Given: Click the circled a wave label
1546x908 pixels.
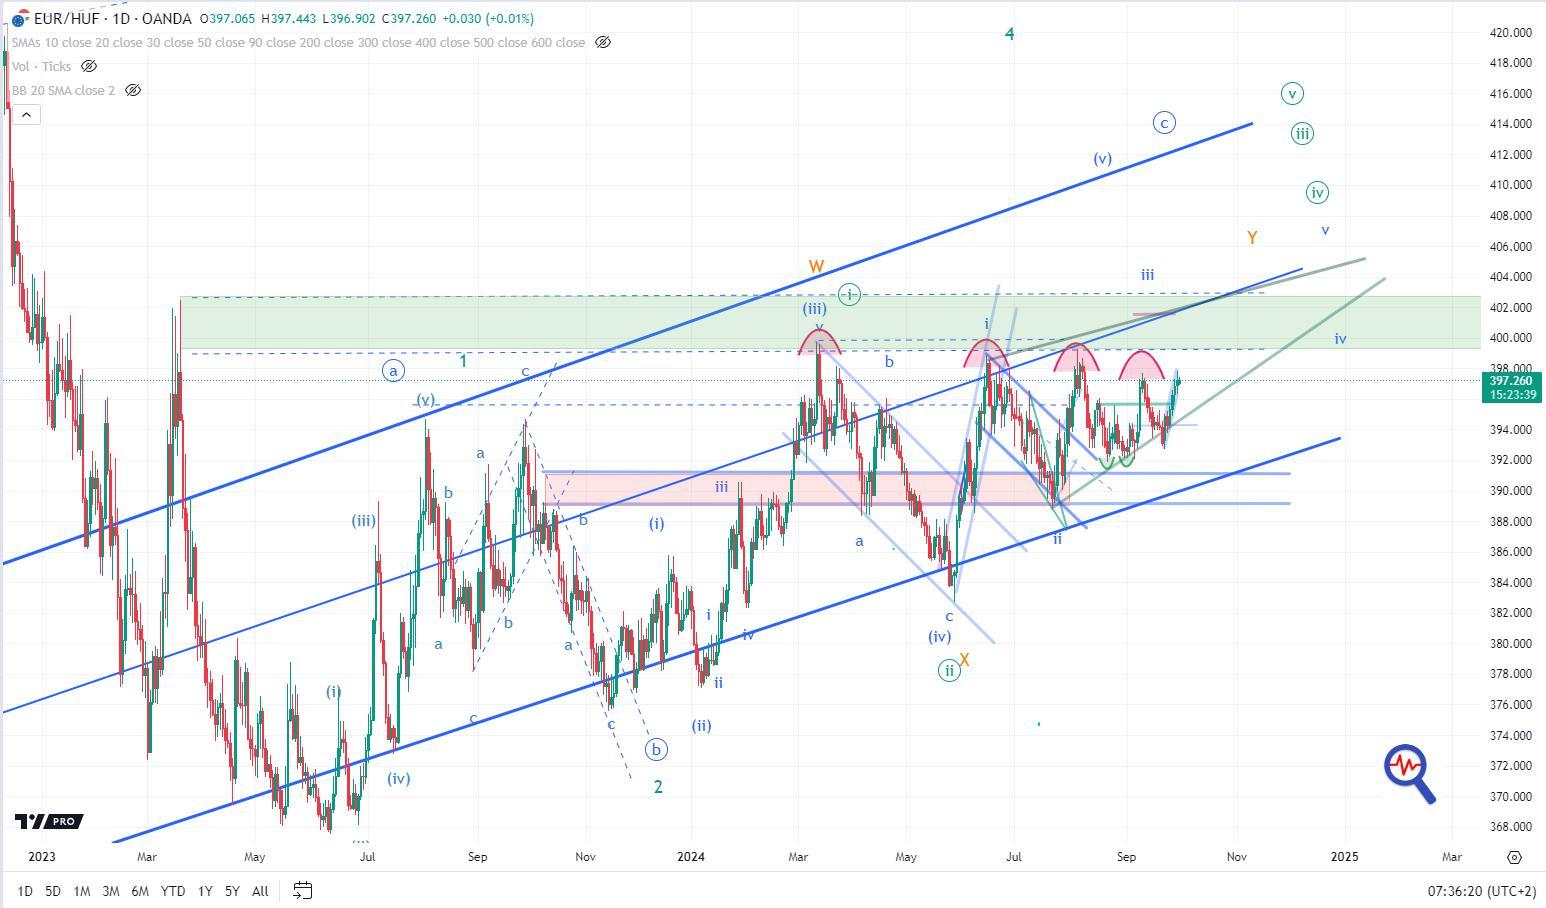Looking at the screenshot, I should [x=394, y=371].
